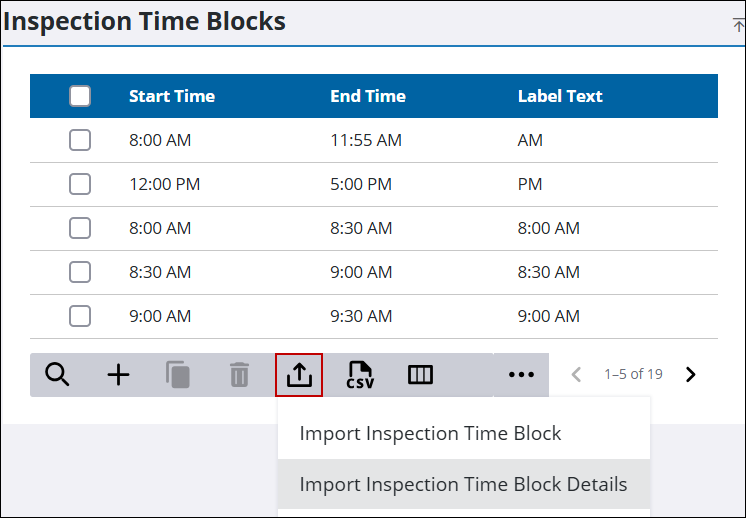This screenshot has height=518, width=746.
Task: Click the search magnifier icon in toolbar
Action: pyautogui.click(x=58, y=375)
